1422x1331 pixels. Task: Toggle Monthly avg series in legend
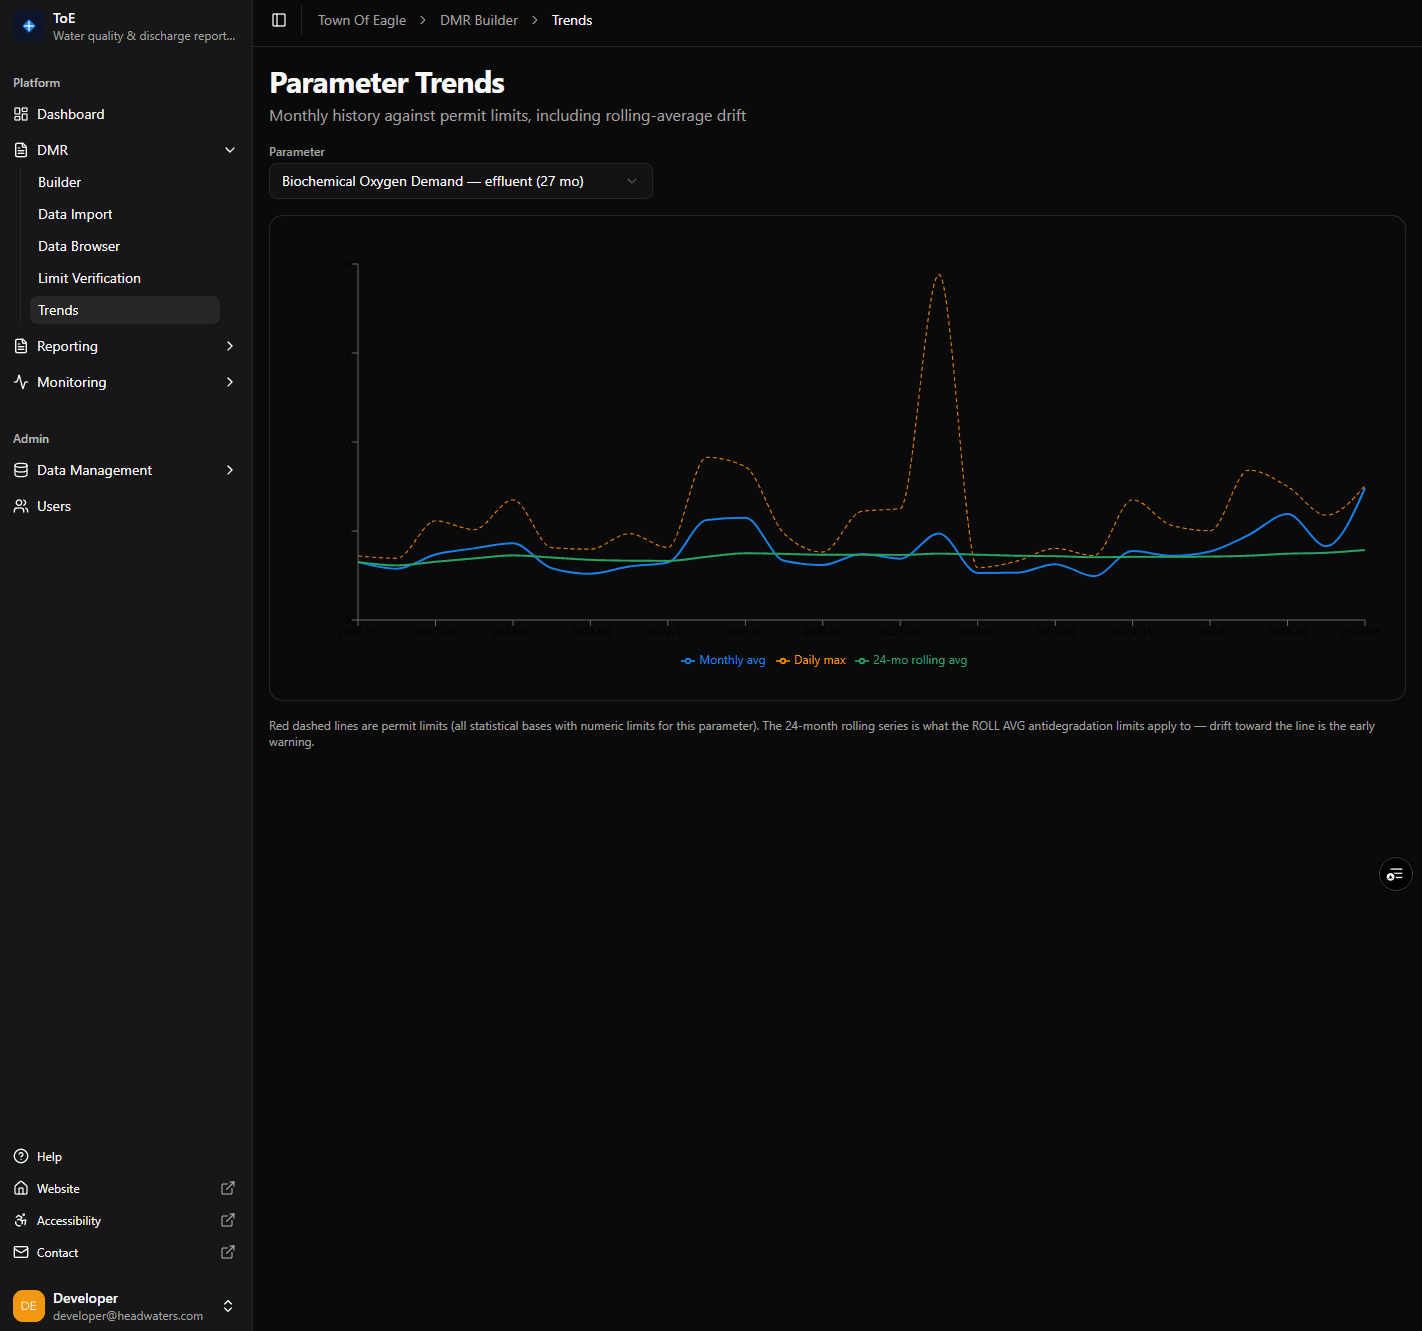[x=723, y=660]
